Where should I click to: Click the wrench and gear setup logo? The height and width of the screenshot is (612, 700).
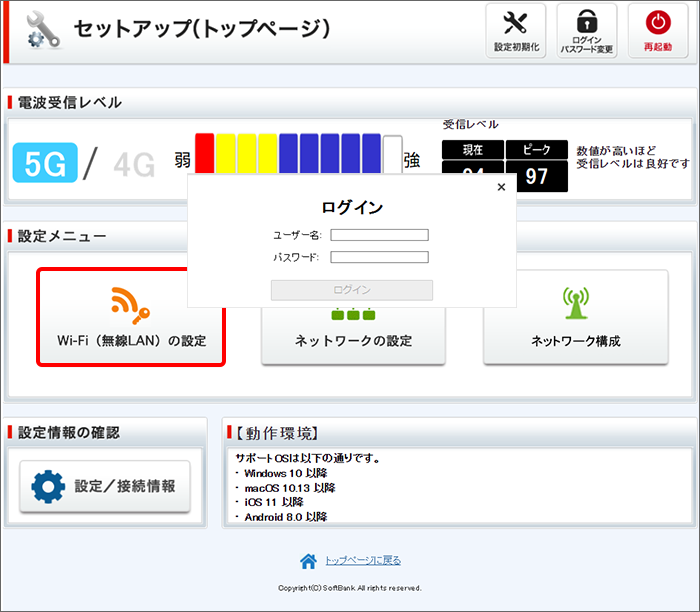tap(43, 30)
